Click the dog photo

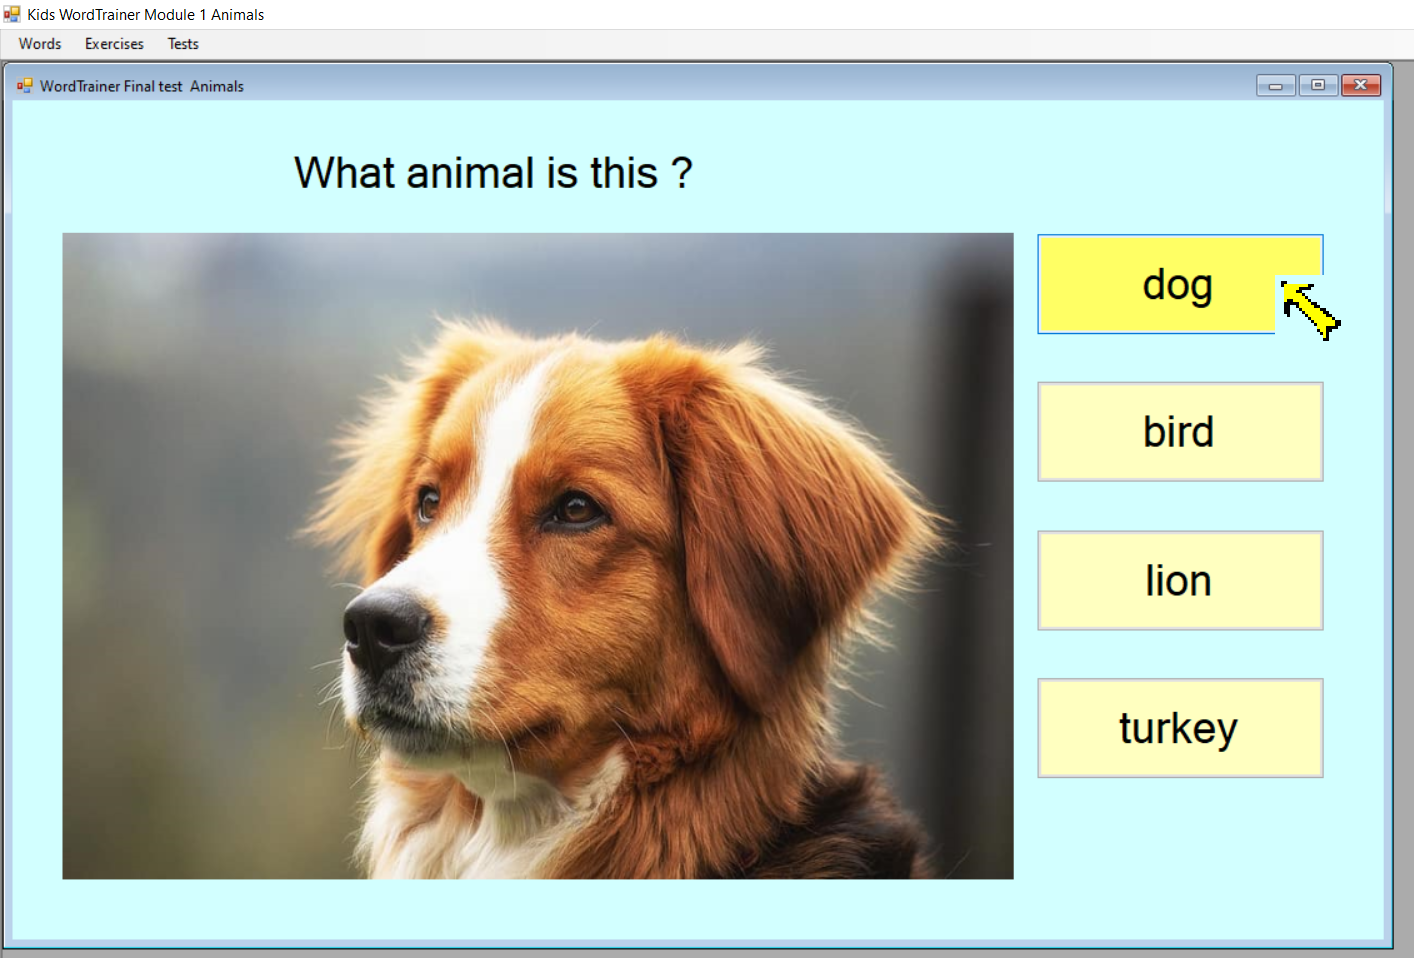[538, 556]
